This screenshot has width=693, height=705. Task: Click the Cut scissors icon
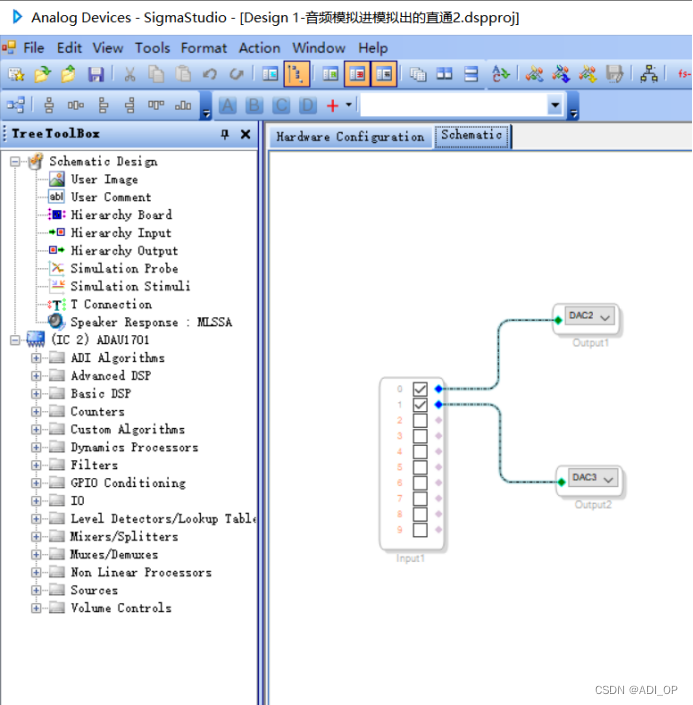pos(130,74)
